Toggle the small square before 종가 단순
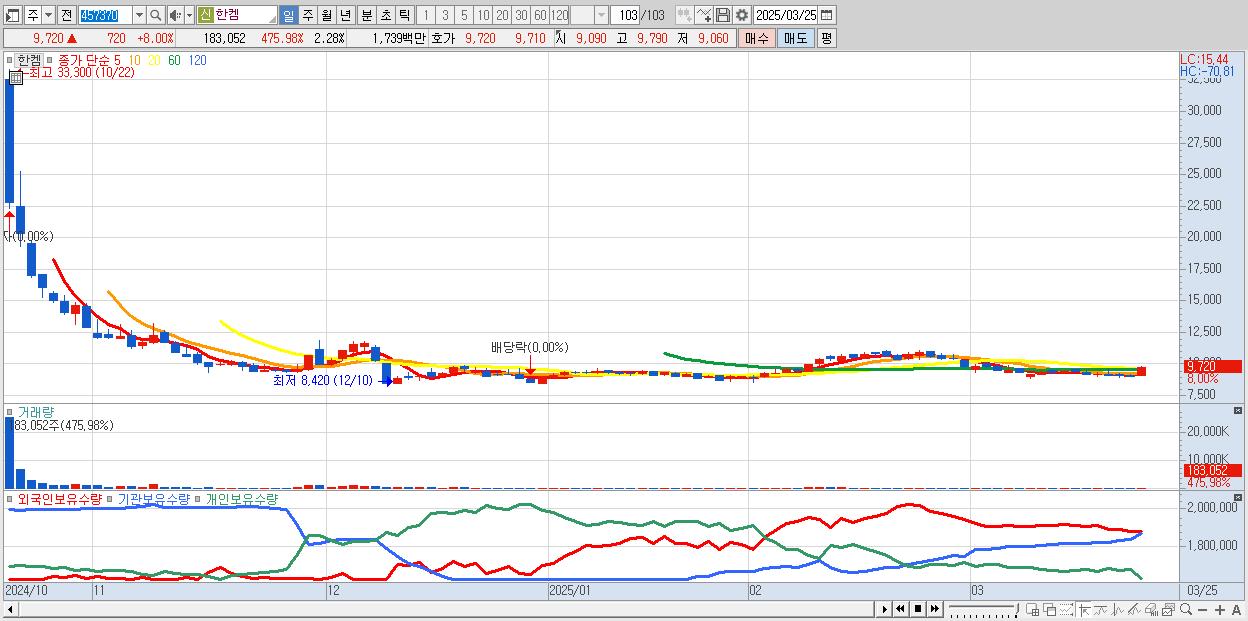This screenshot has width=1248, height=621. pyautogui.click(x=51, y=60)
